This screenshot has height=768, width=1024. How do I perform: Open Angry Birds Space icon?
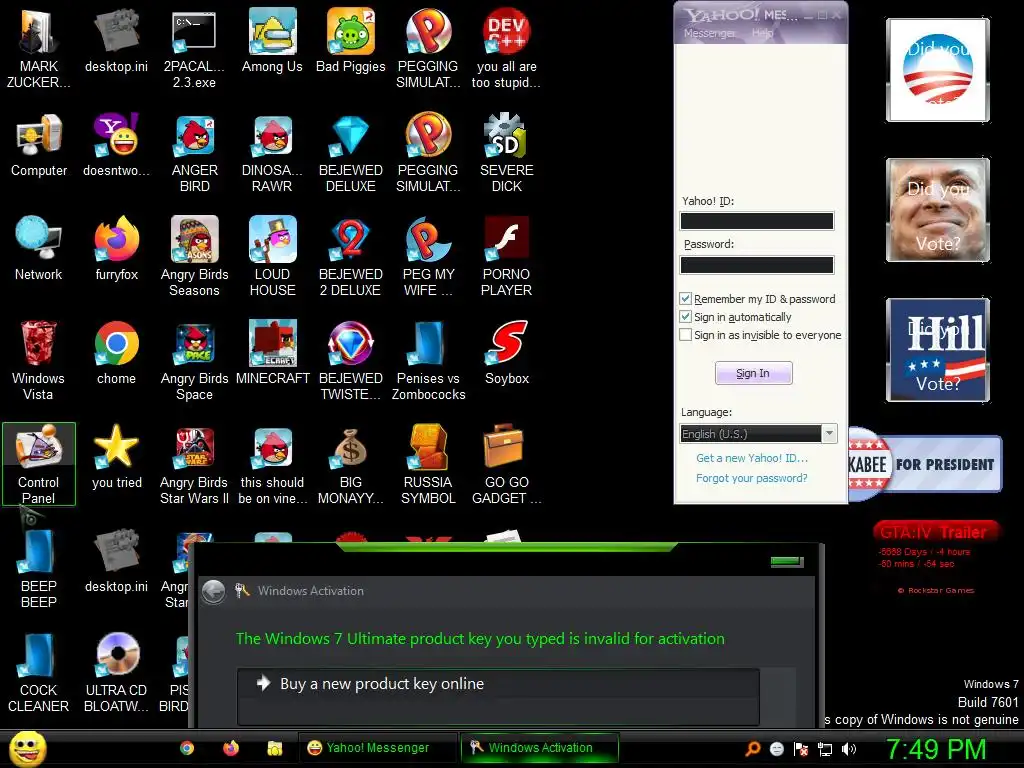[194, 360]
